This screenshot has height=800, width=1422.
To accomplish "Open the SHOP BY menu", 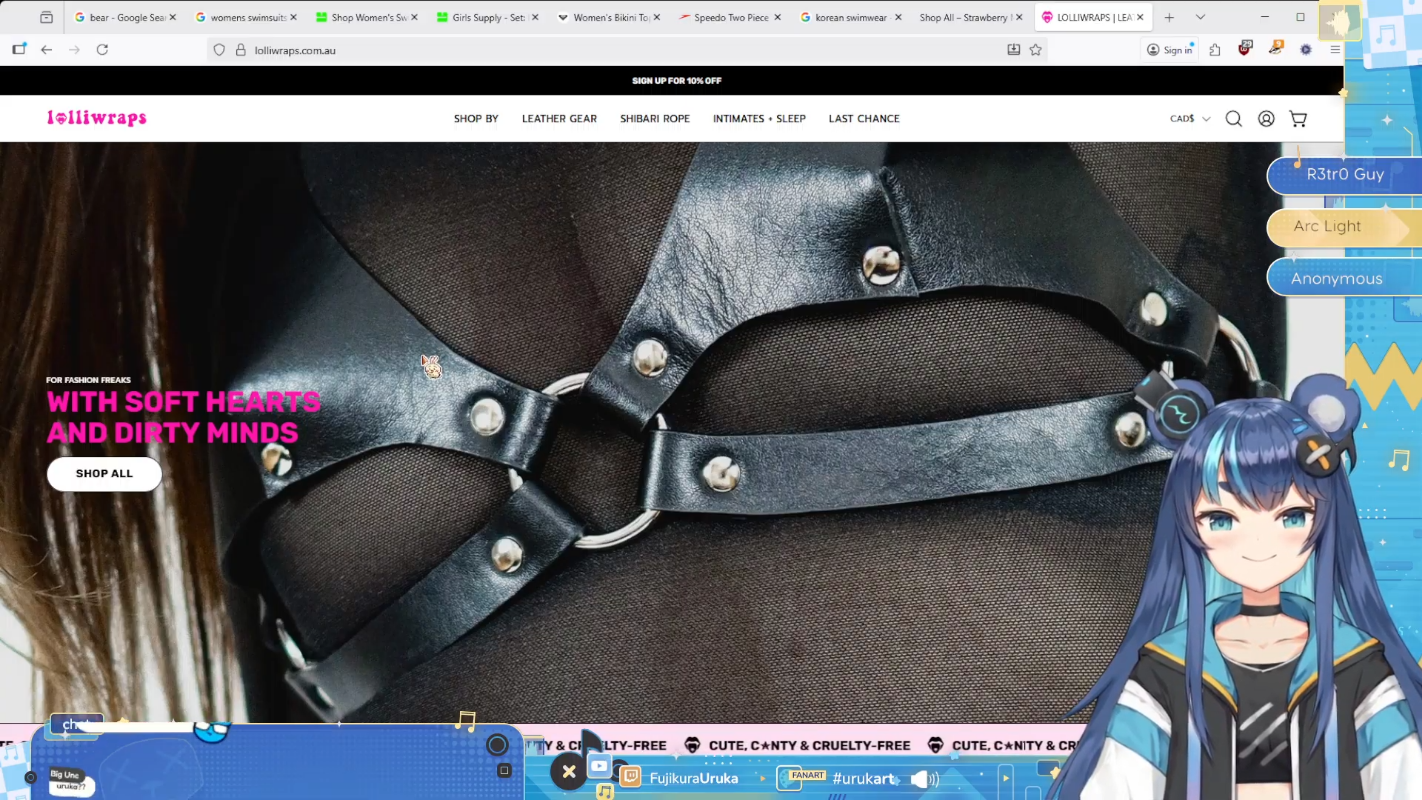I will tap(476, 119).
